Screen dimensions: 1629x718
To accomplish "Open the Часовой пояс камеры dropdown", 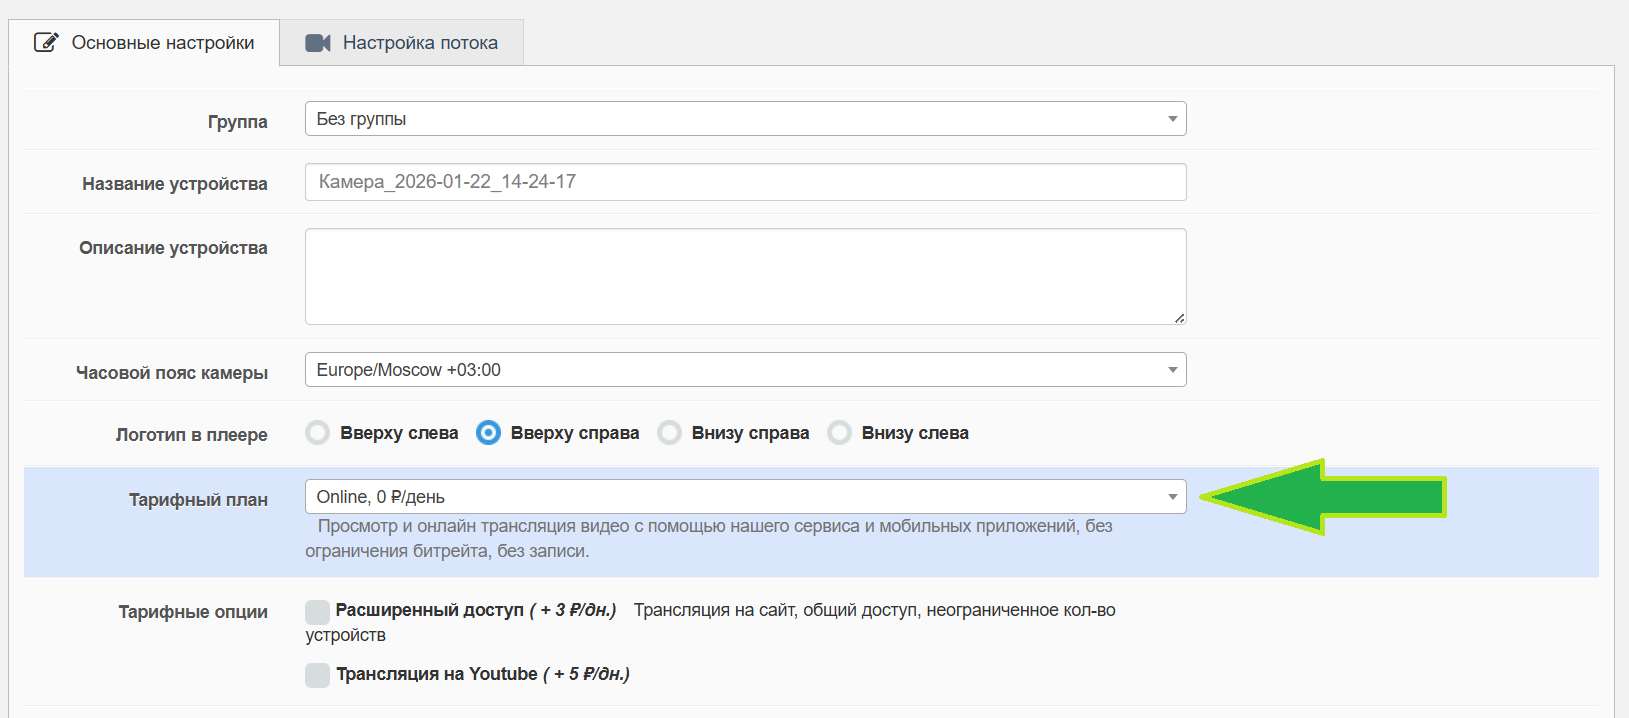I will pos(745,370).
